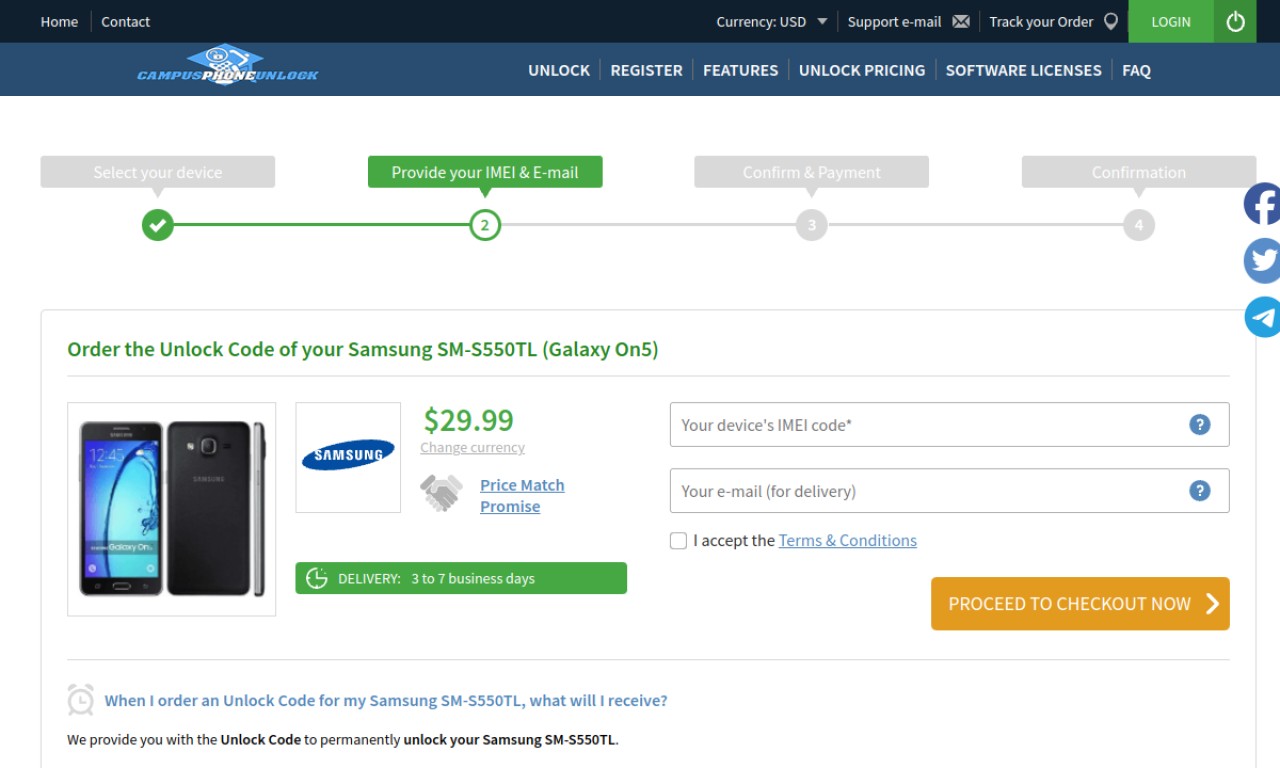The image size is (1280, 768).
Task: Click the Select your device step tab
Action: [x=158, y=172]
